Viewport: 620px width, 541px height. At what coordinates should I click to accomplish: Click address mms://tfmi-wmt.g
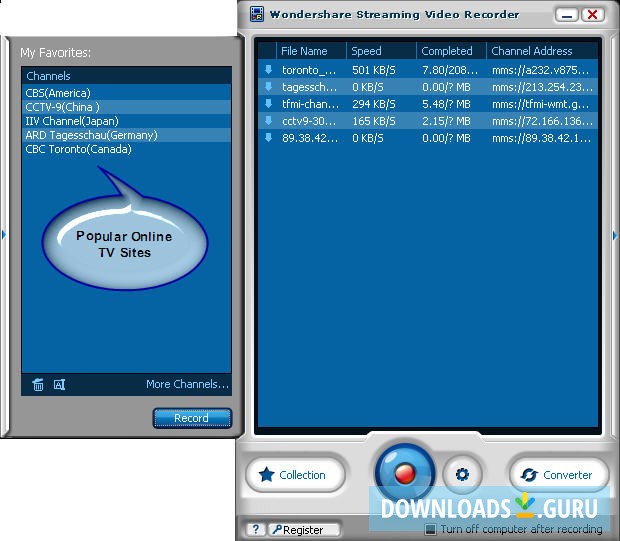(x=541, y=104)
